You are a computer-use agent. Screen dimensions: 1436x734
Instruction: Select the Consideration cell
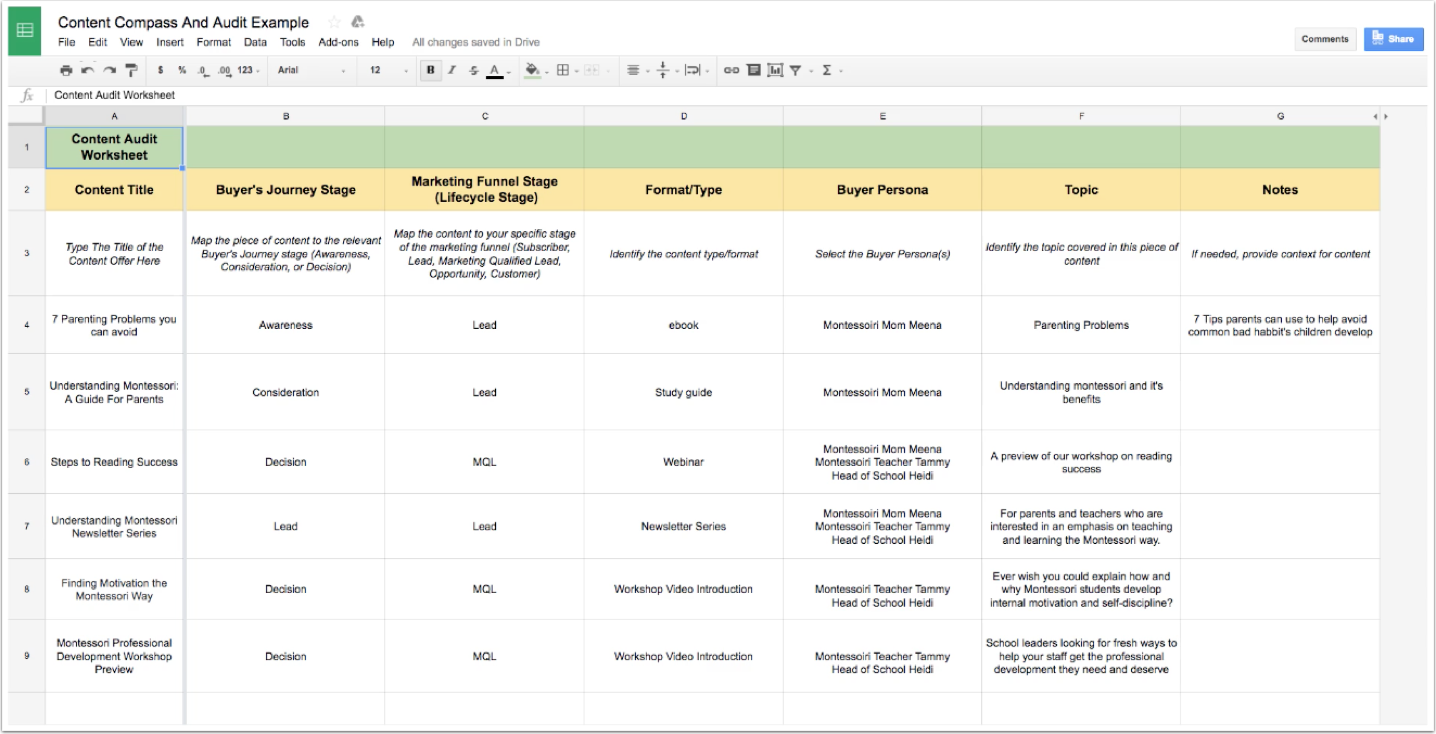point(285,392)
